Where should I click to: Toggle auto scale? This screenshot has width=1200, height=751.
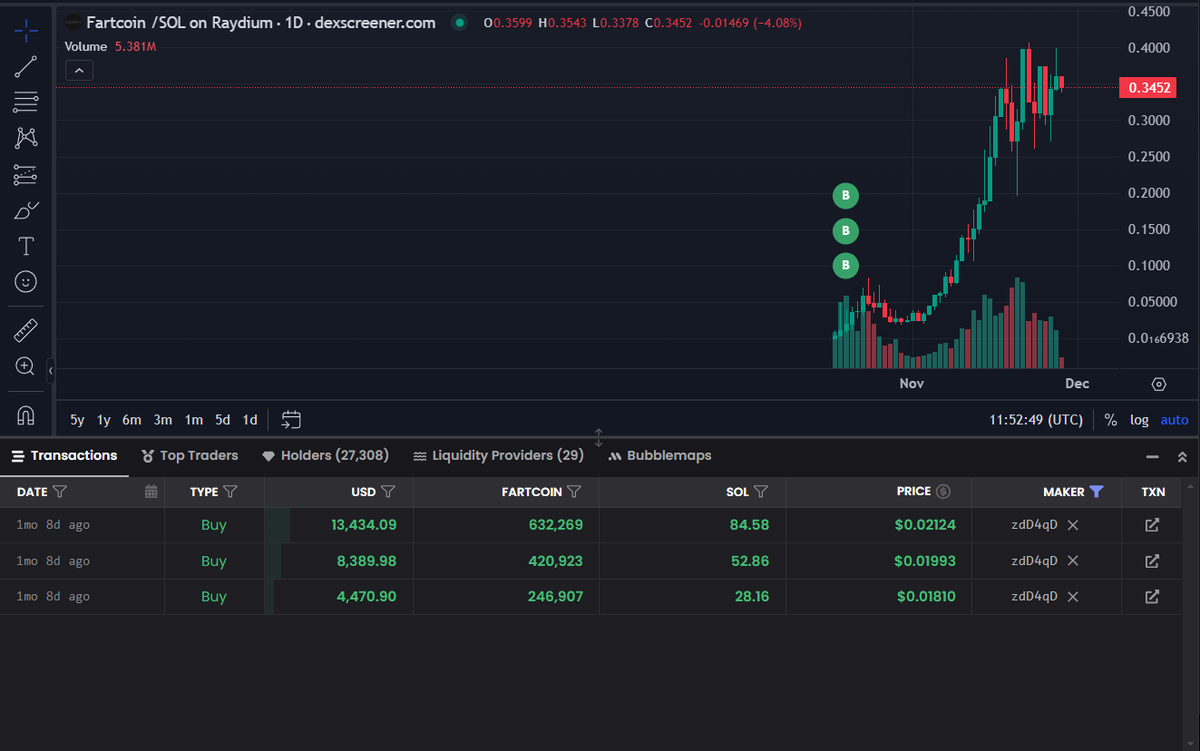[x=1174, y=420]
